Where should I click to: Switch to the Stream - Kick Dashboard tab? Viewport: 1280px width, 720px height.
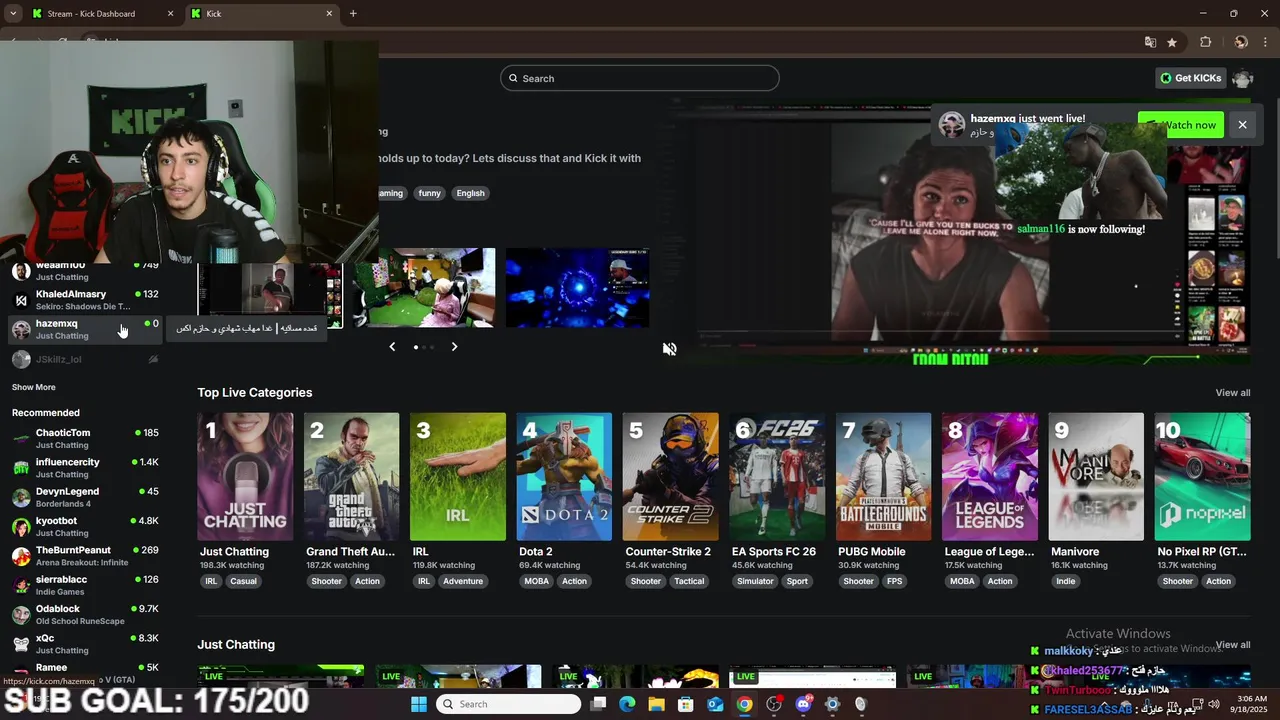click(102, 14)
